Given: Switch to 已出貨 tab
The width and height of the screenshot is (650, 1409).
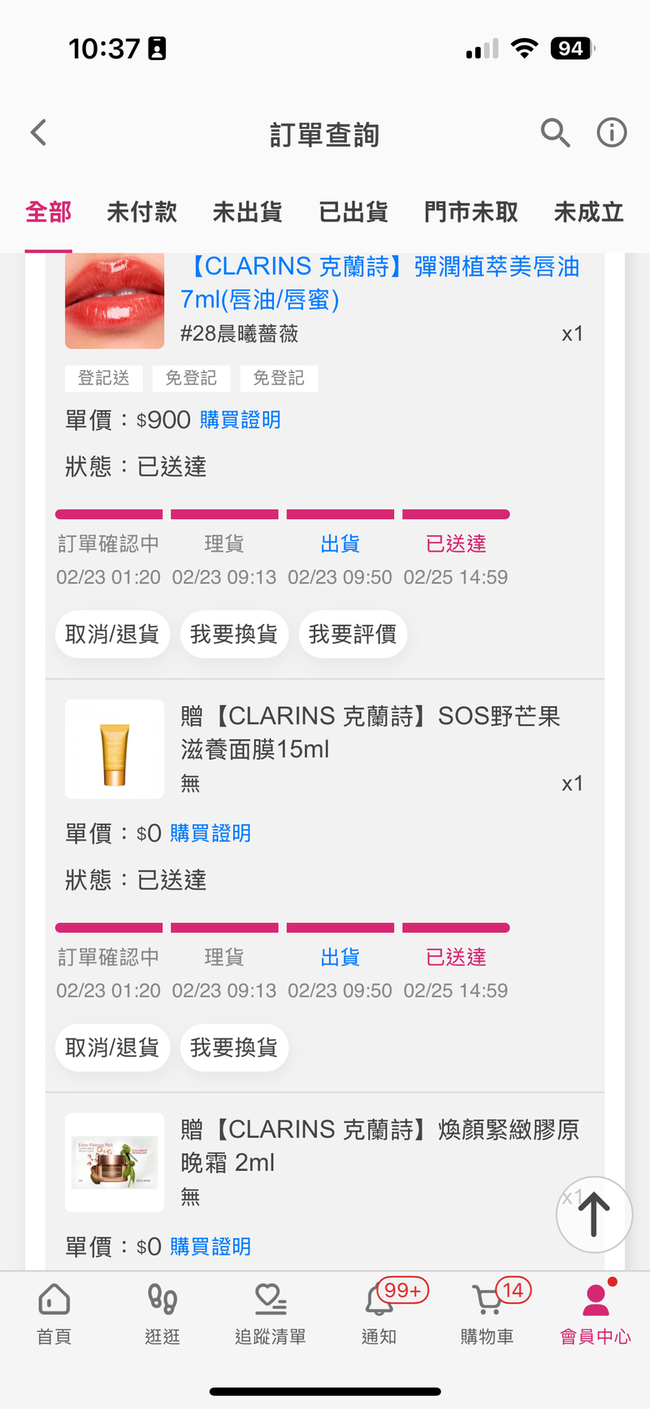Looking at the screenshot, I should 353,212.
